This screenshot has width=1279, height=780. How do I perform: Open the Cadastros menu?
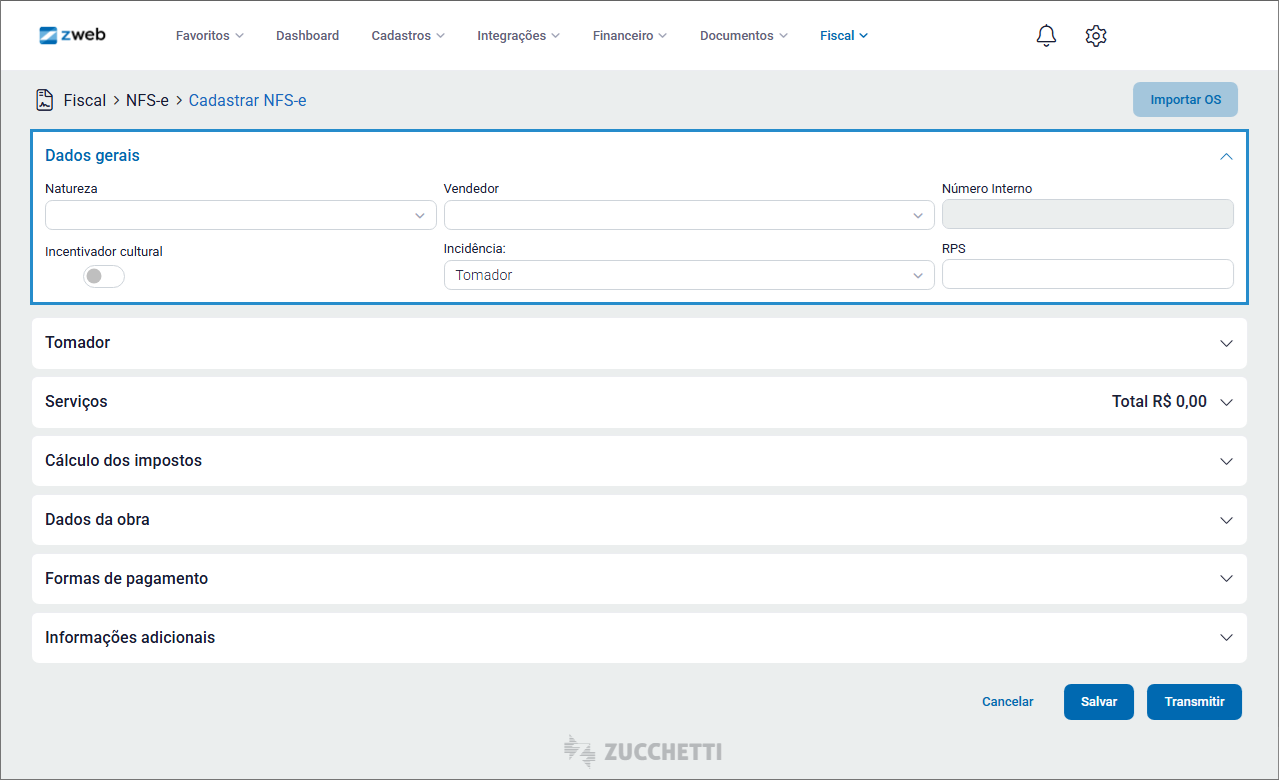click(x=408, y=36)
